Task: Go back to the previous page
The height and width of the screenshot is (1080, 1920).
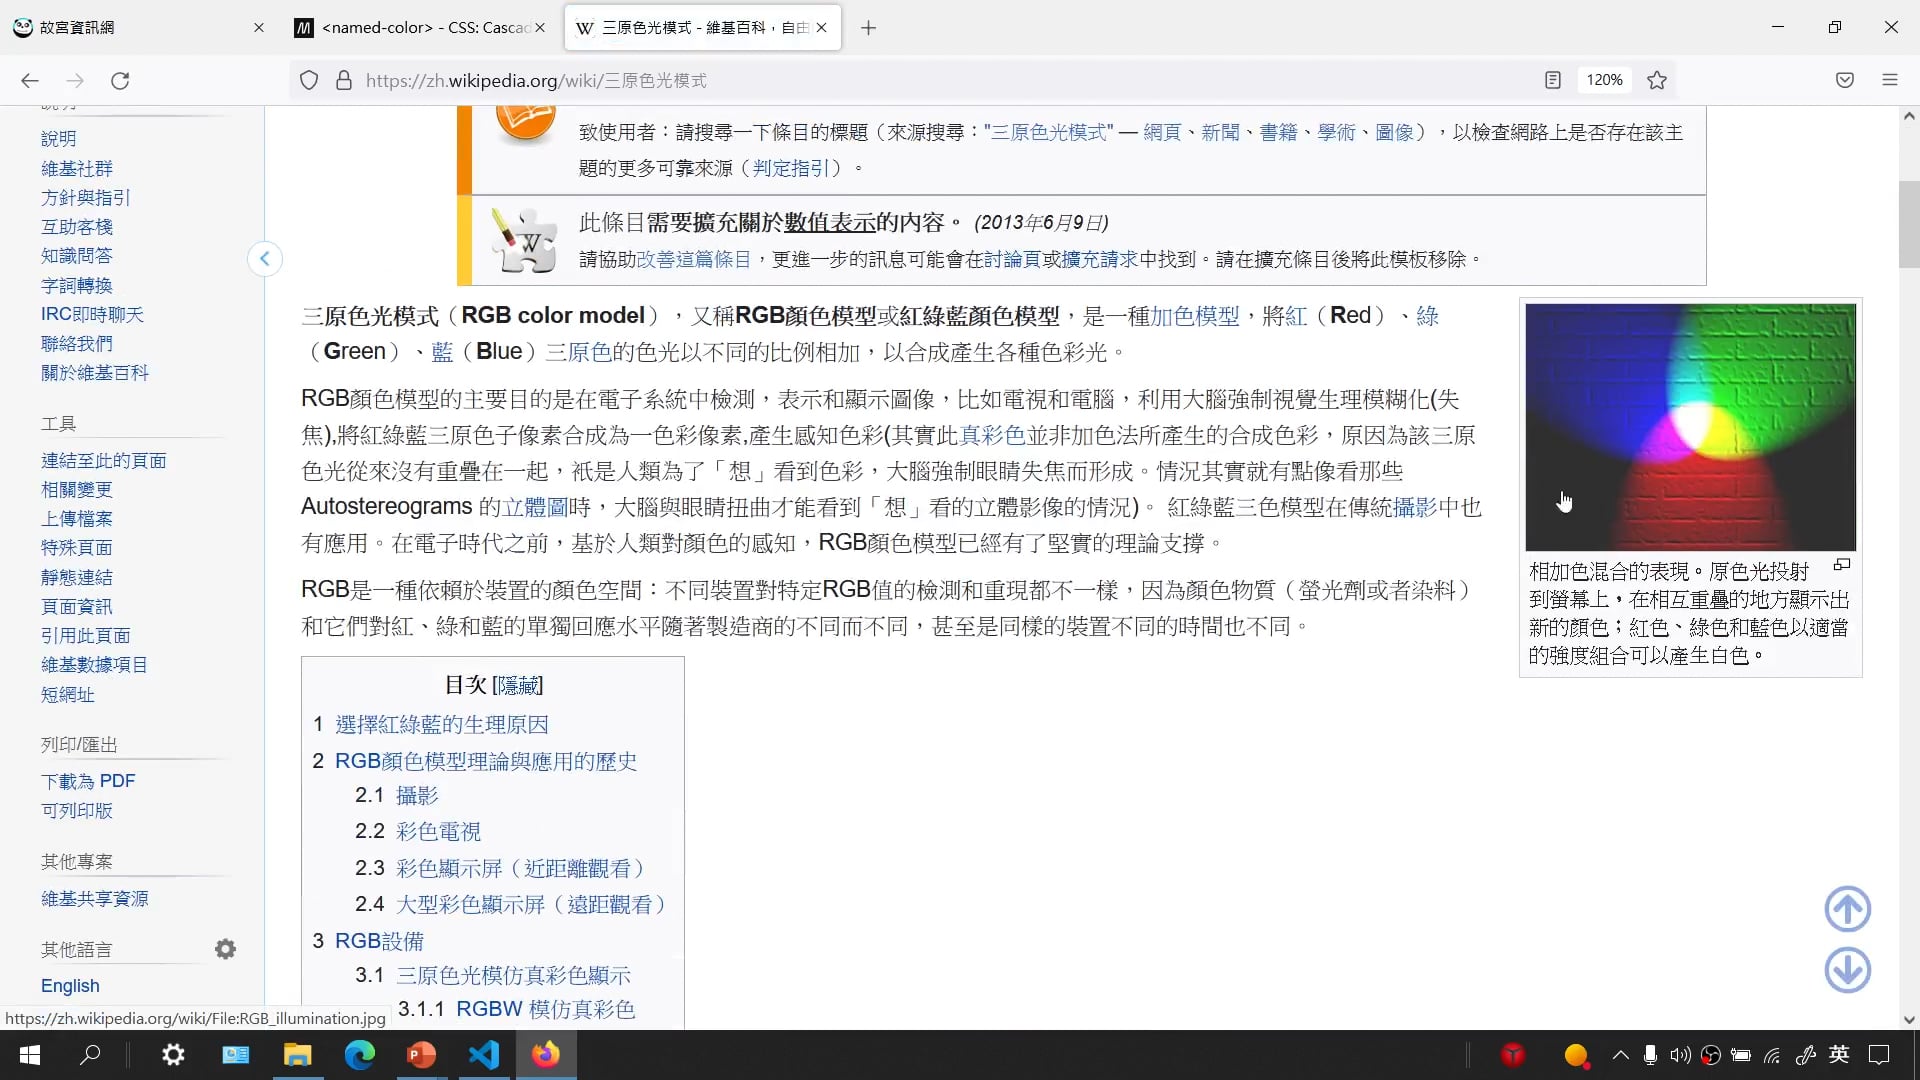Action: coord(29,80)
